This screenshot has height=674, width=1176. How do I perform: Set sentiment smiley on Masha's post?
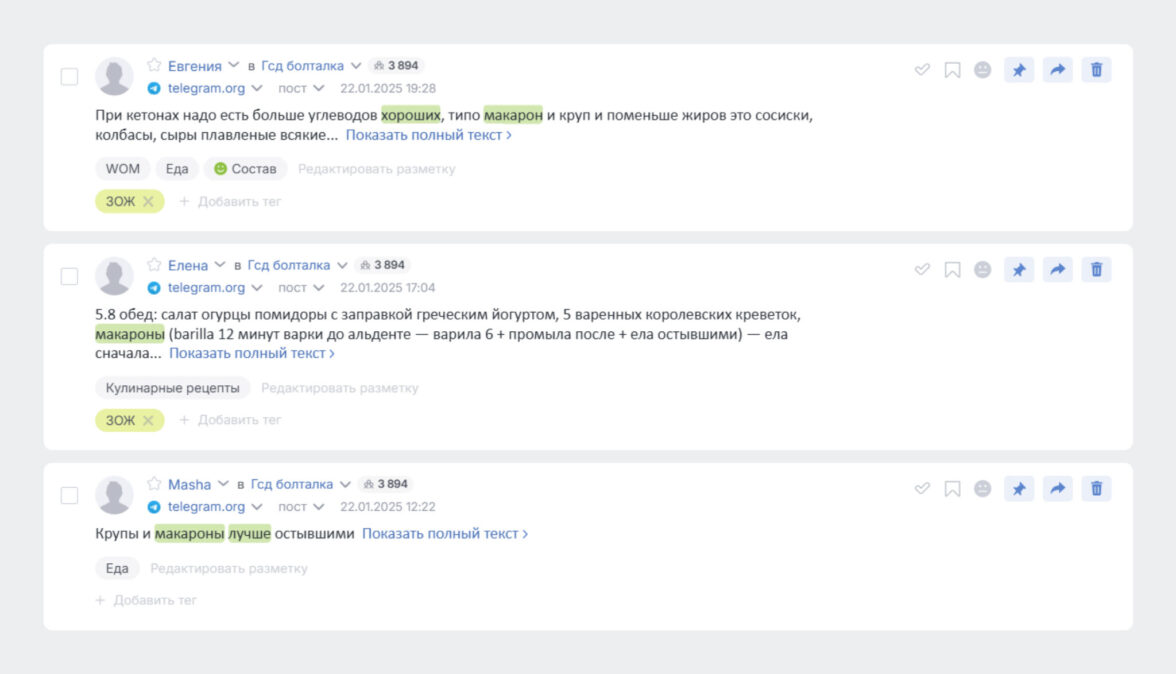tap(982, 488)
